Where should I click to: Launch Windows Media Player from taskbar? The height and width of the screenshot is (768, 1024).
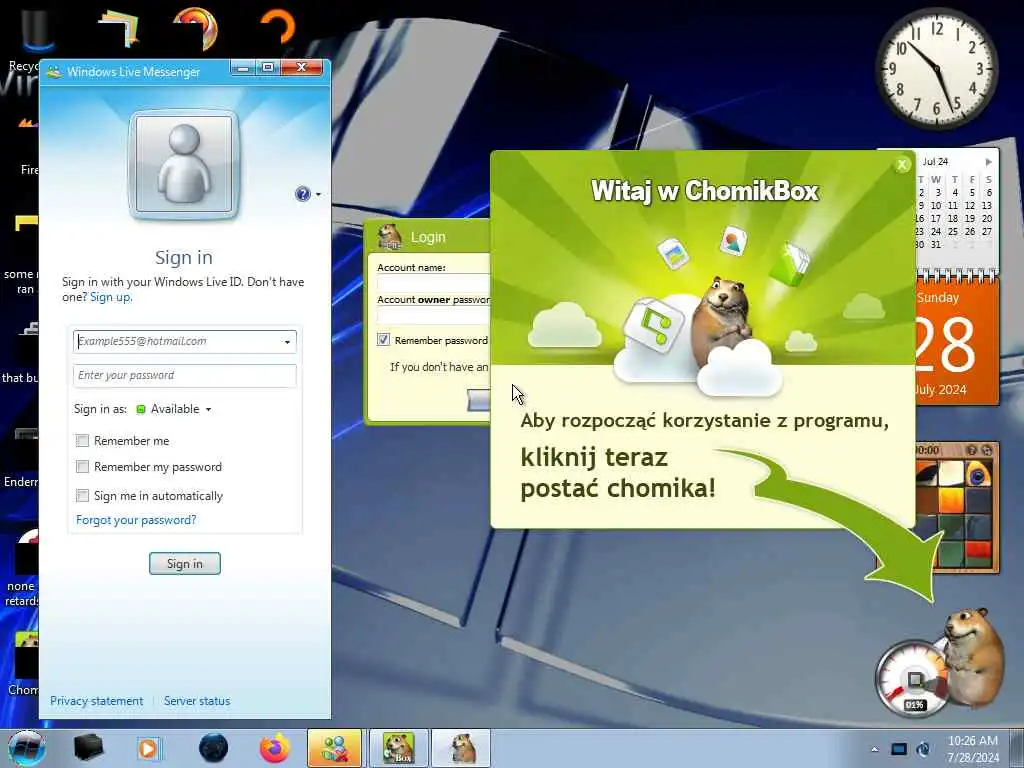point(148,748)
